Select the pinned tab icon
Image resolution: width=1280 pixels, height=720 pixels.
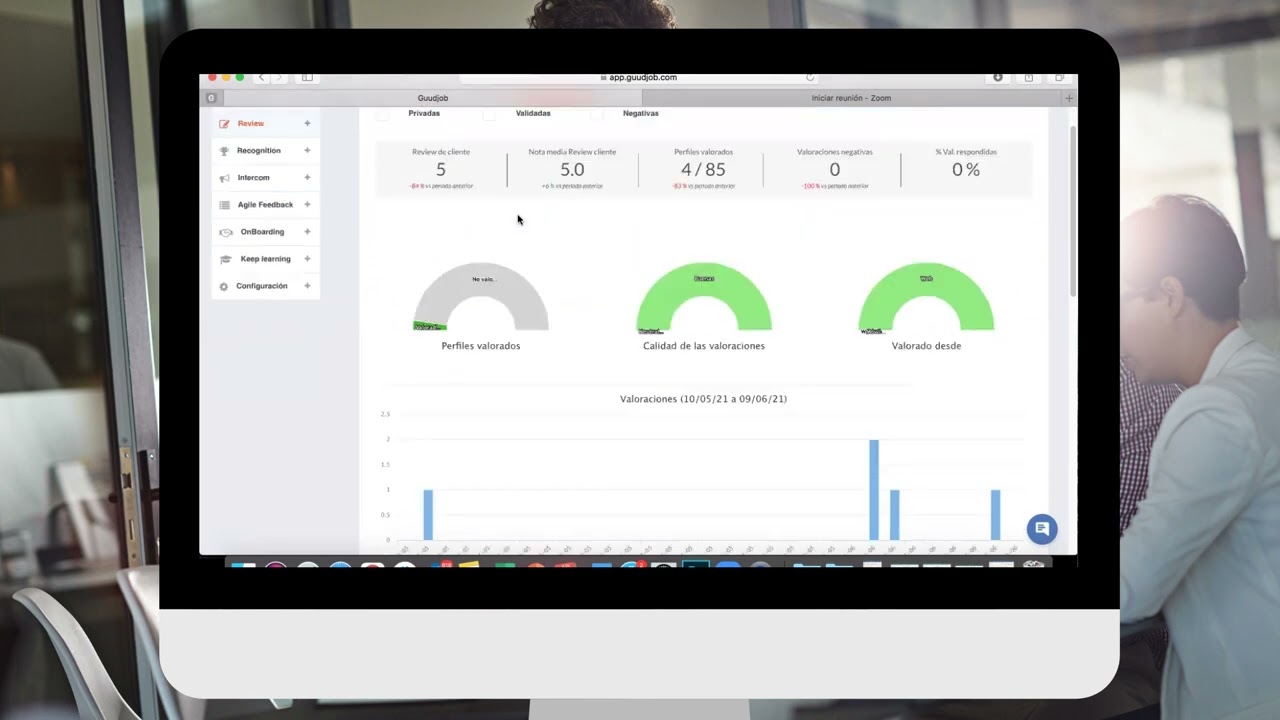click(x=211, y=98)
